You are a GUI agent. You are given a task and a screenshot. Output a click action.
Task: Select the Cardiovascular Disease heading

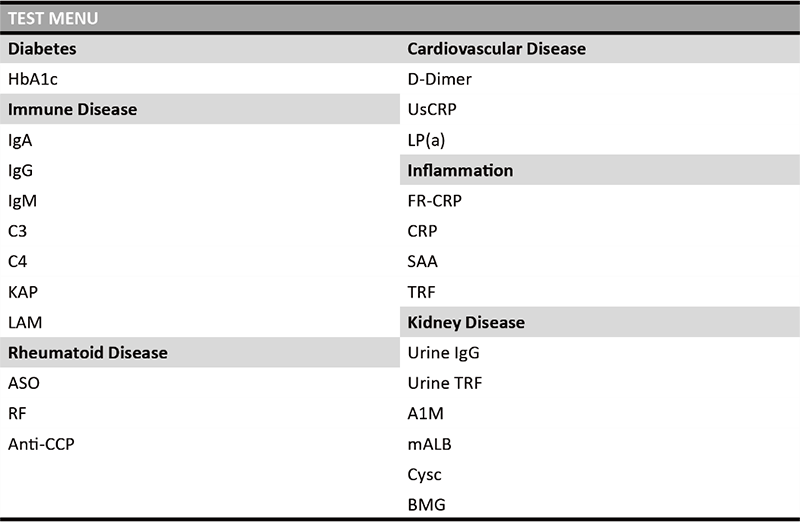496,48
